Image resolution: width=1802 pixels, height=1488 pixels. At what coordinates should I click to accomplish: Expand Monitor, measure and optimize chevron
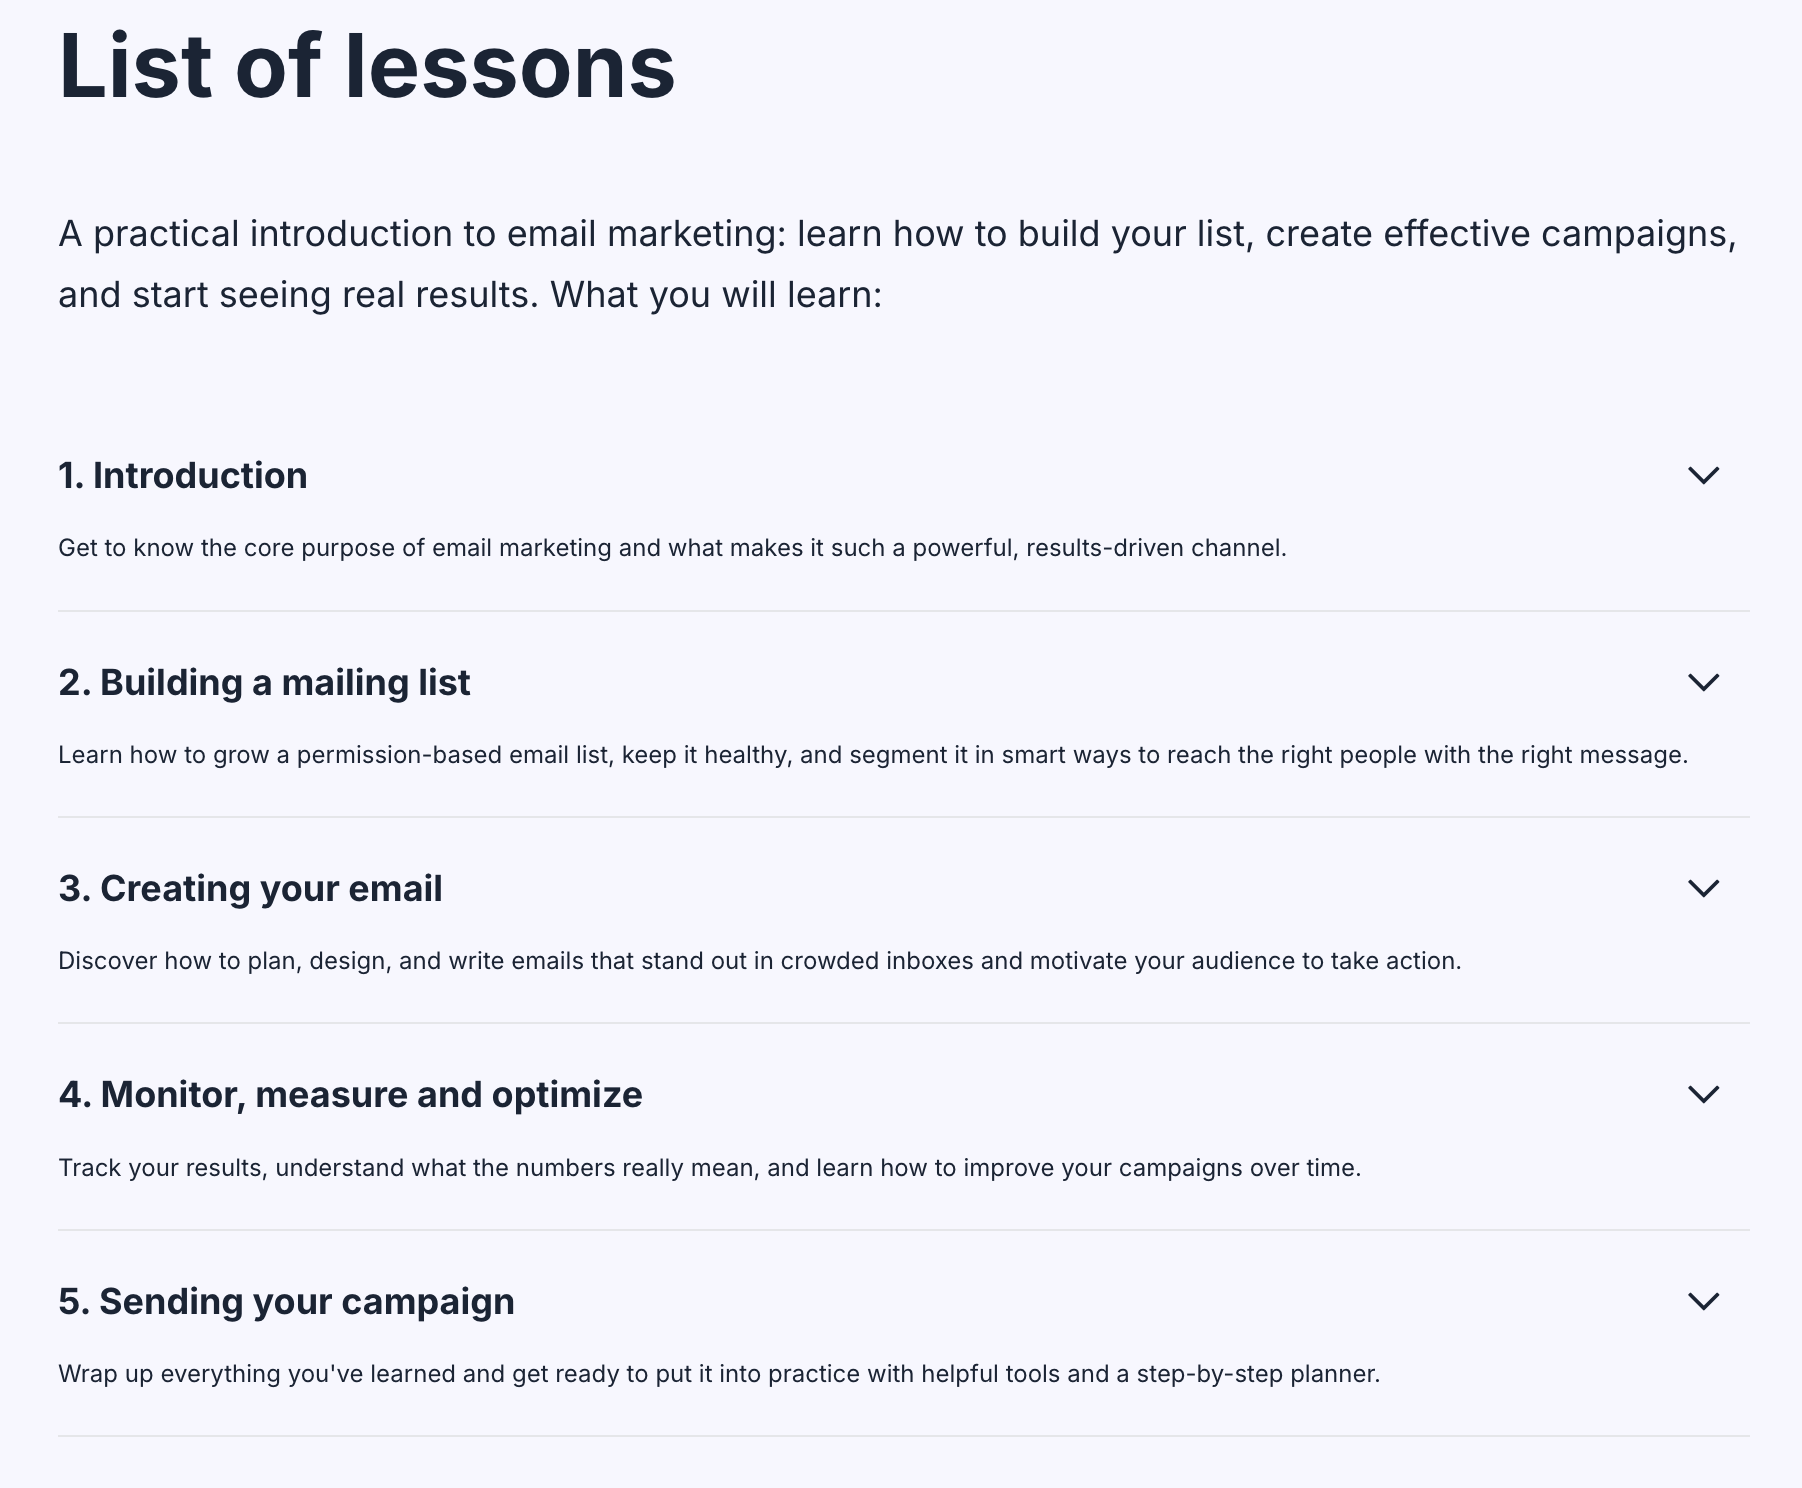(x=1703, y=1094)
